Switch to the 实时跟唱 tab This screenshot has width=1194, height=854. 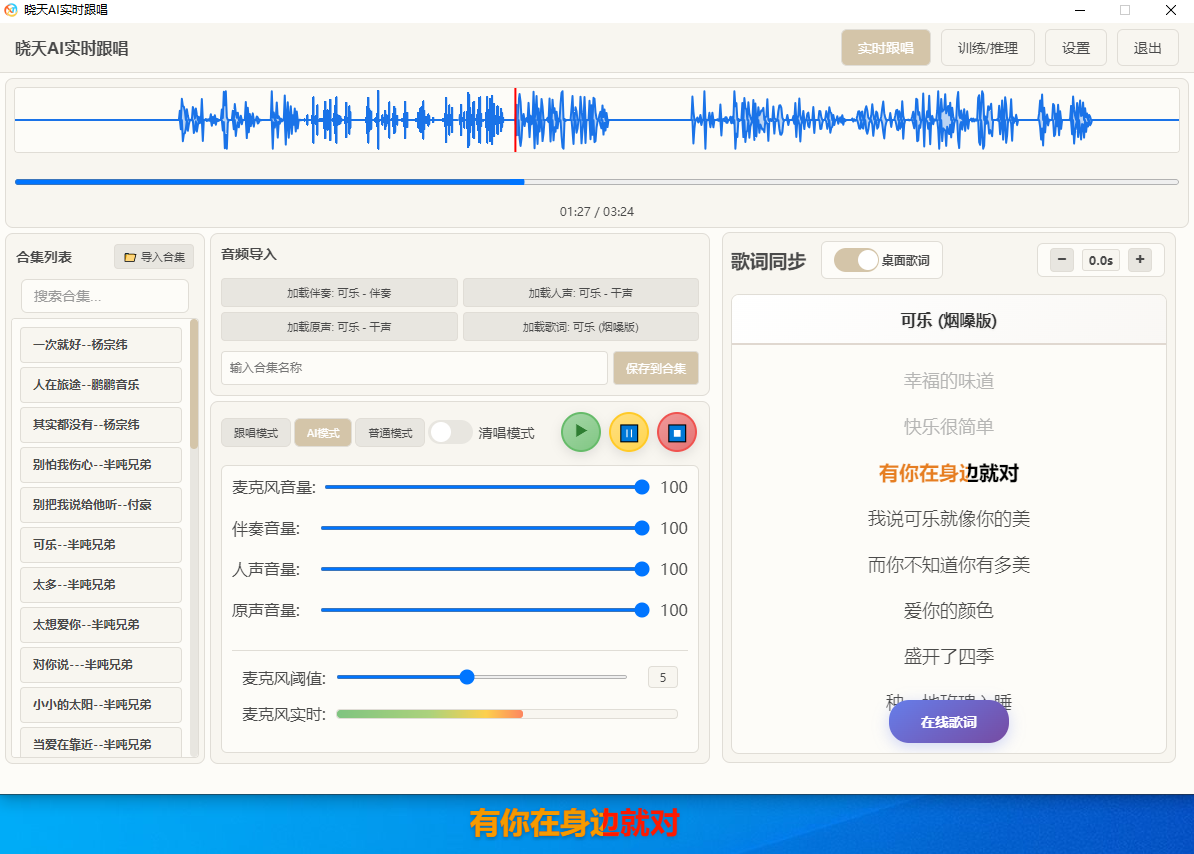coord(885,48)
